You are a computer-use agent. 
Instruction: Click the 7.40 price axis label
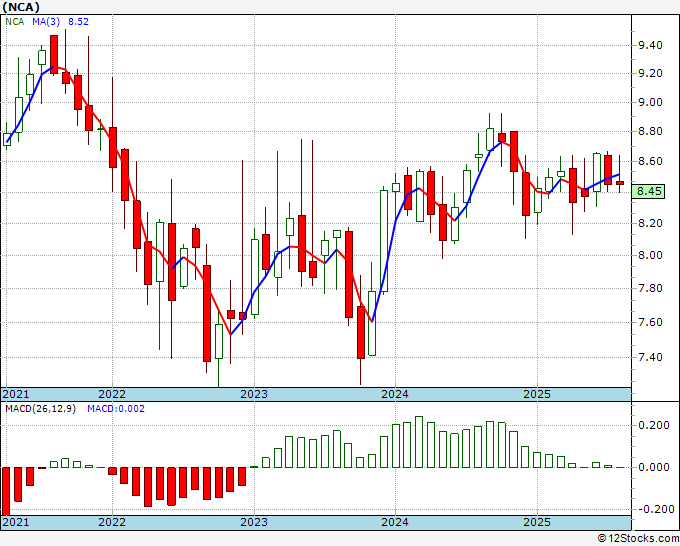(x=650, y=357)
